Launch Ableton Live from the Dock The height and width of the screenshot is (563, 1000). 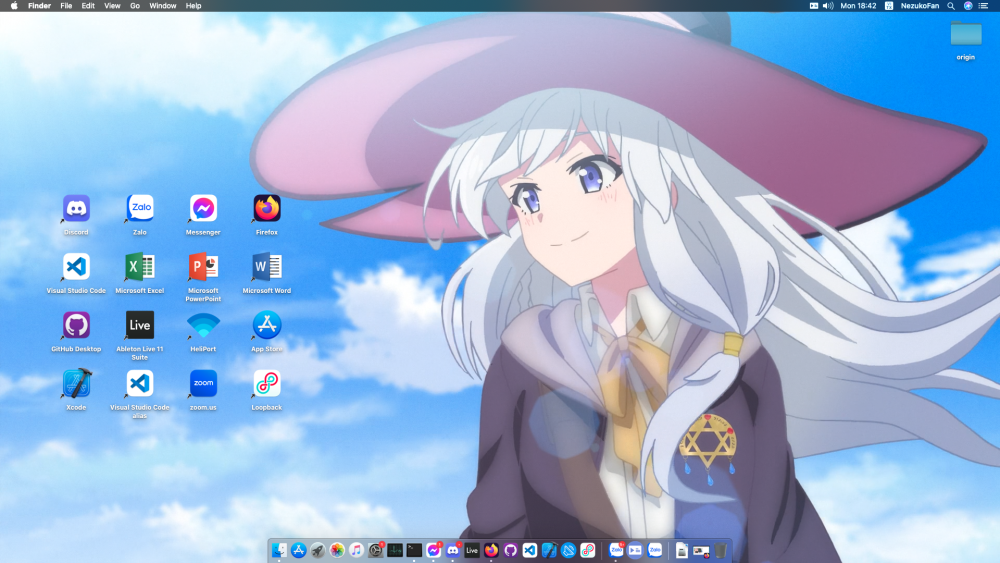[472, 550]
